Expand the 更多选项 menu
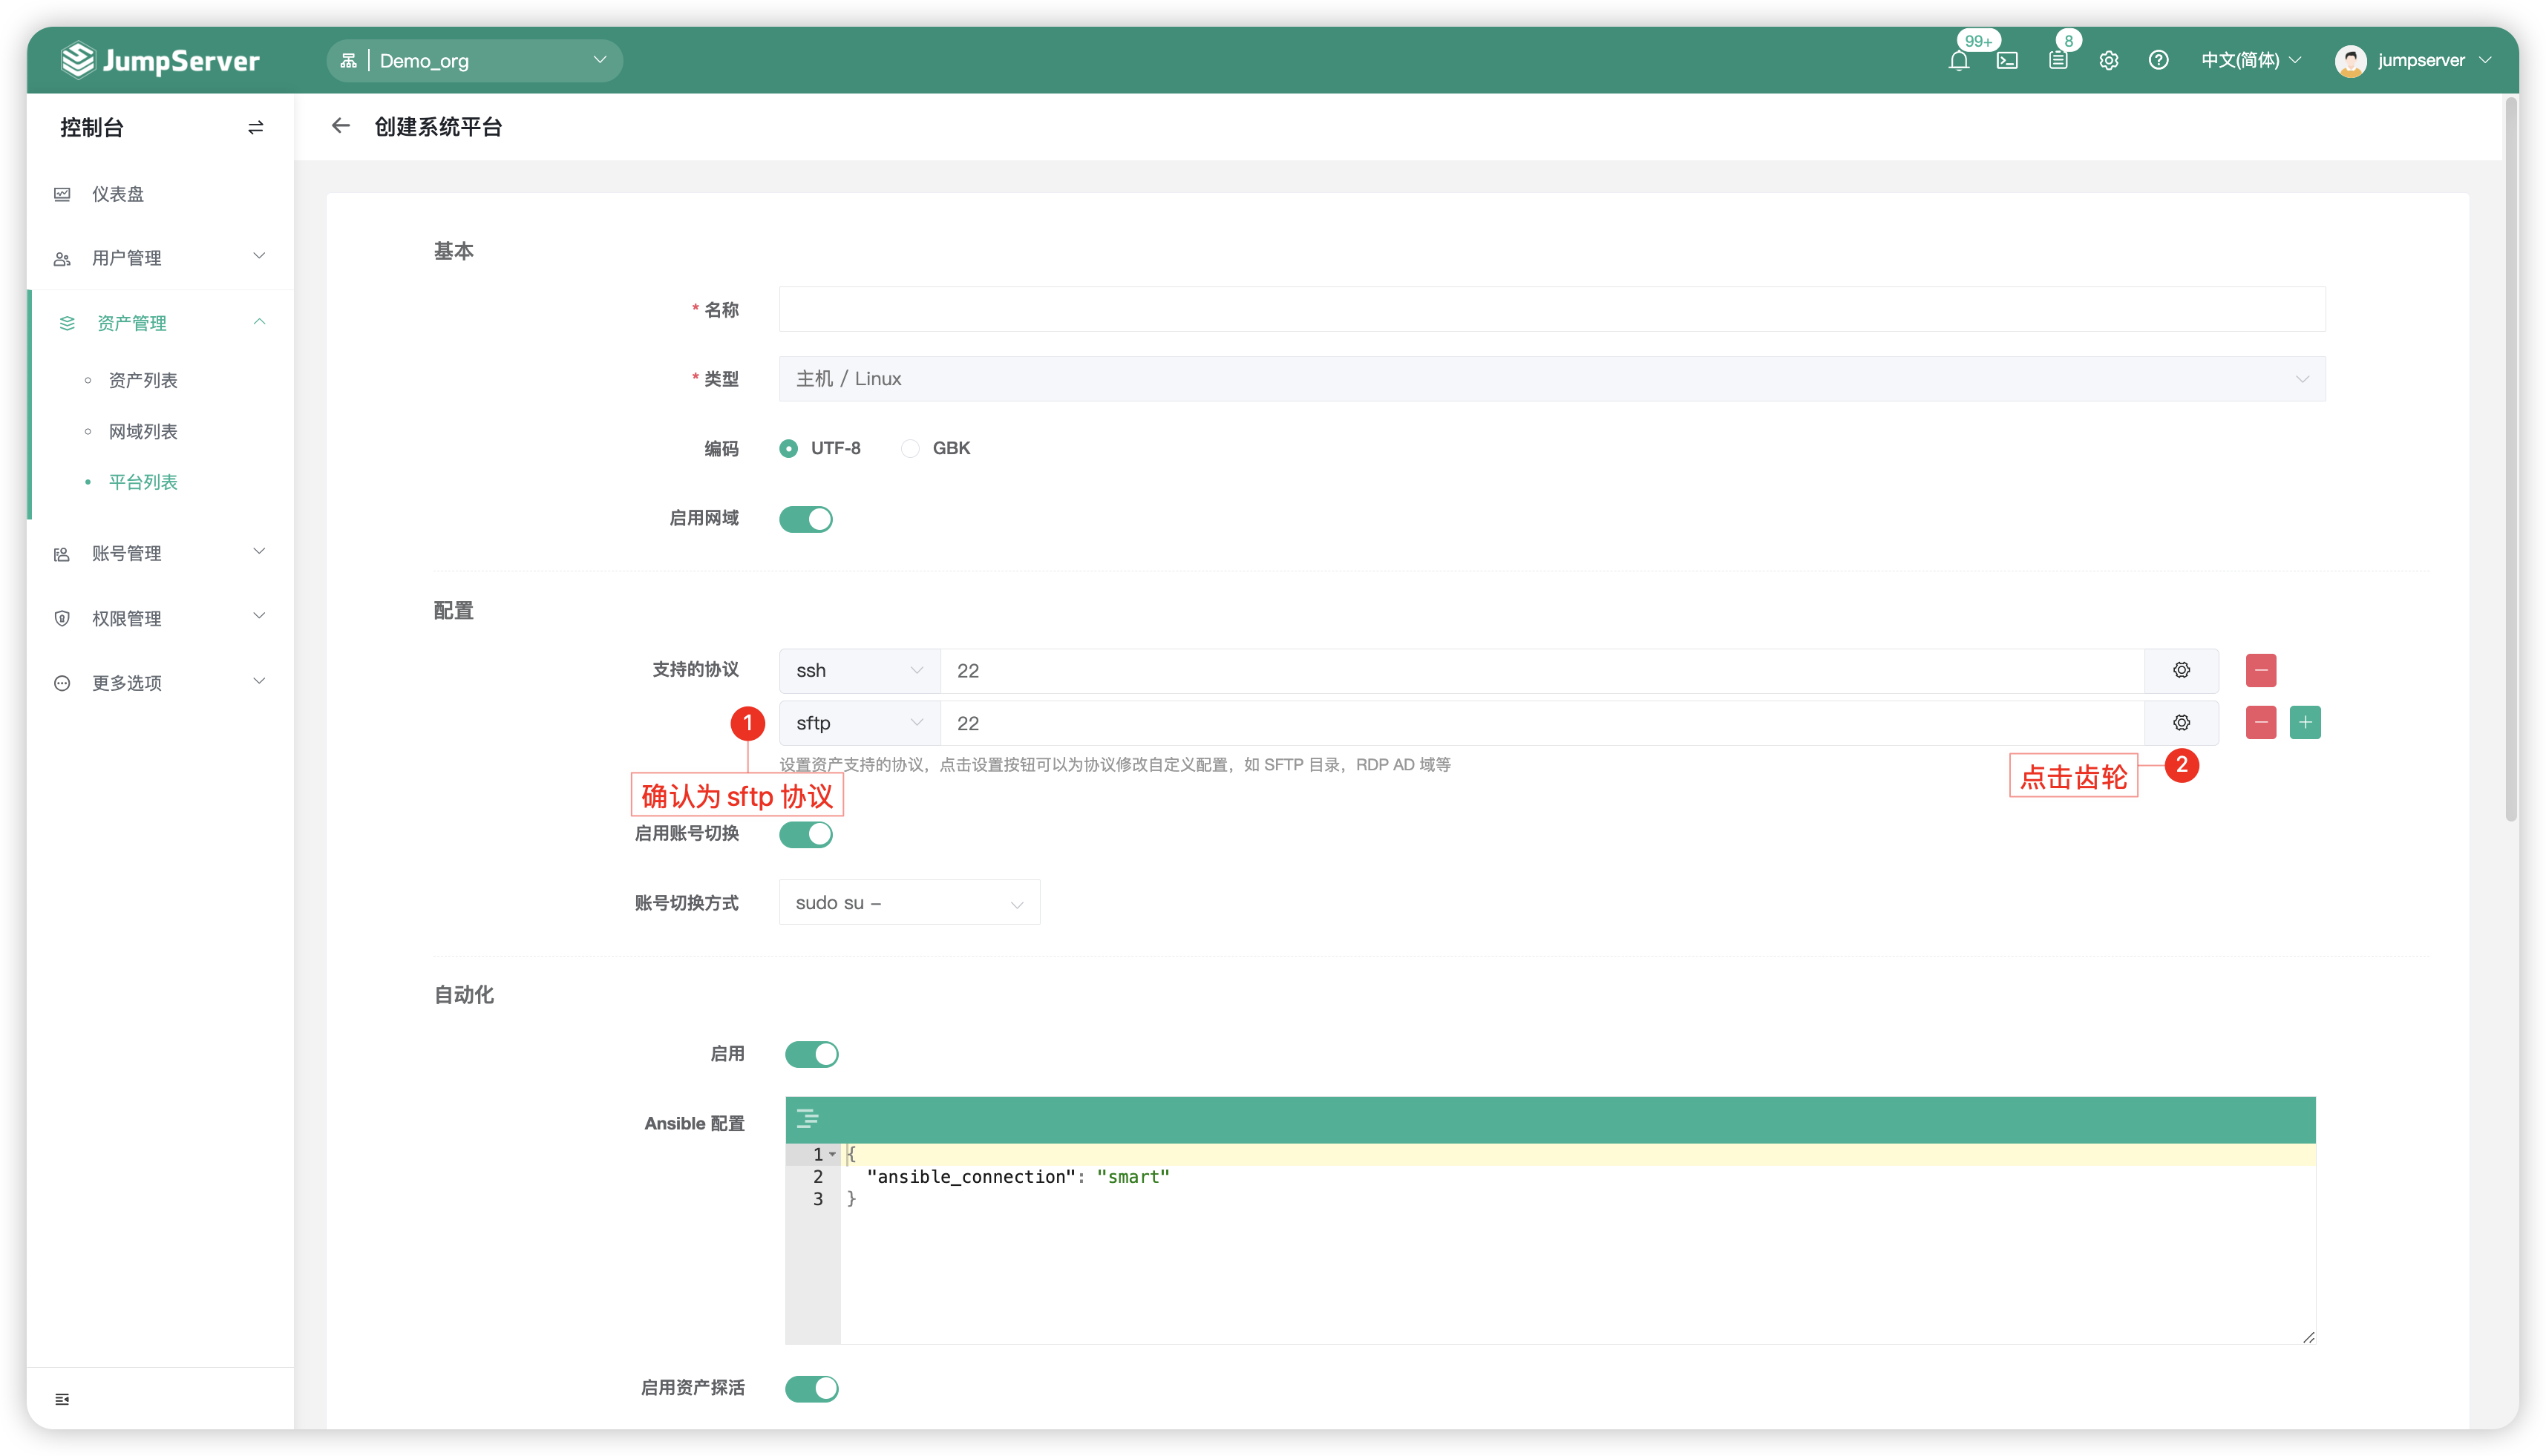The image size is (2546, 1456). 160,683
